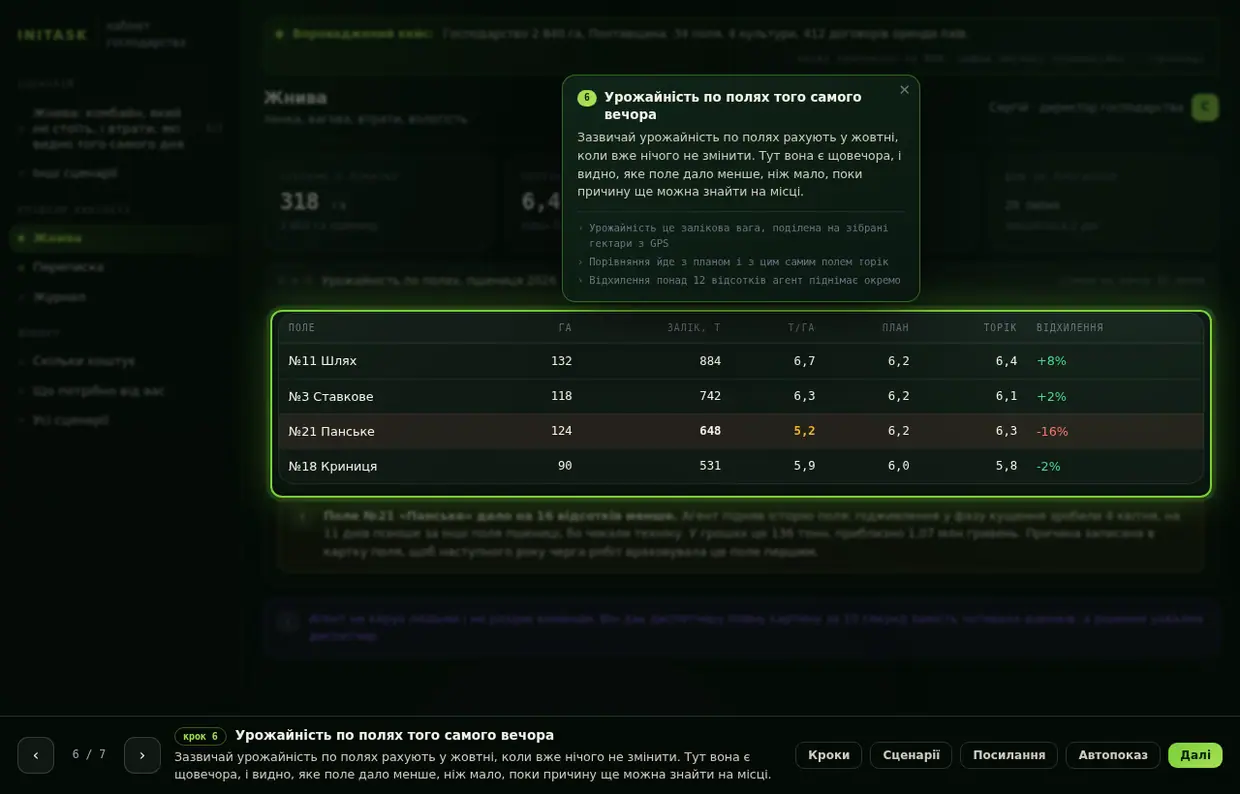Click the +2% deviation value
This screenshot has width=1240, height=794.
pyautogui.click(x=1051, y=396)
